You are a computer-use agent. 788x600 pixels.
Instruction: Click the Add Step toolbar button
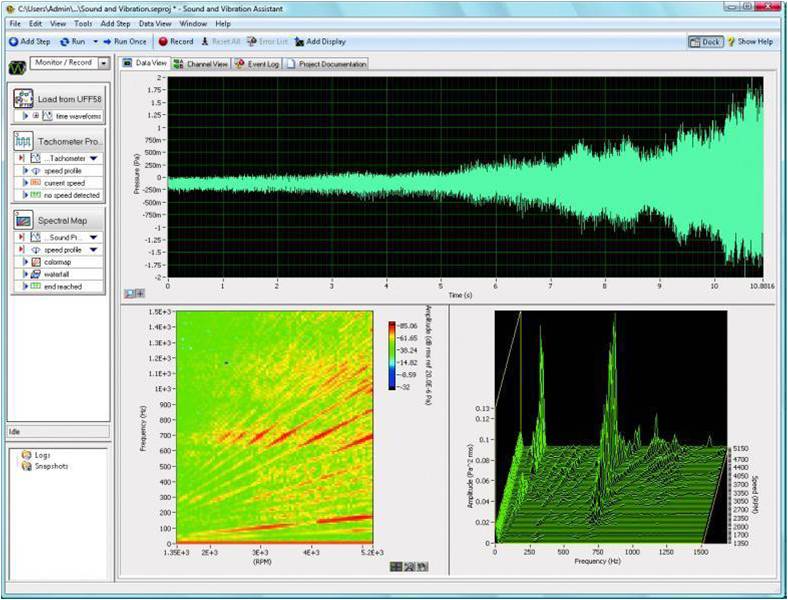[x=29, y=42]
